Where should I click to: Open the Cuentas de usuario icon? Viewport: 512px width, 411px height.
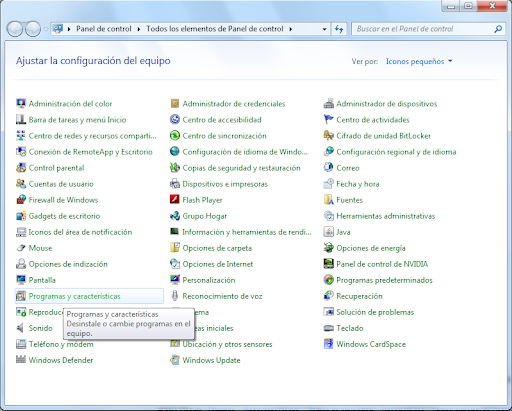click(x=21, y=184)
